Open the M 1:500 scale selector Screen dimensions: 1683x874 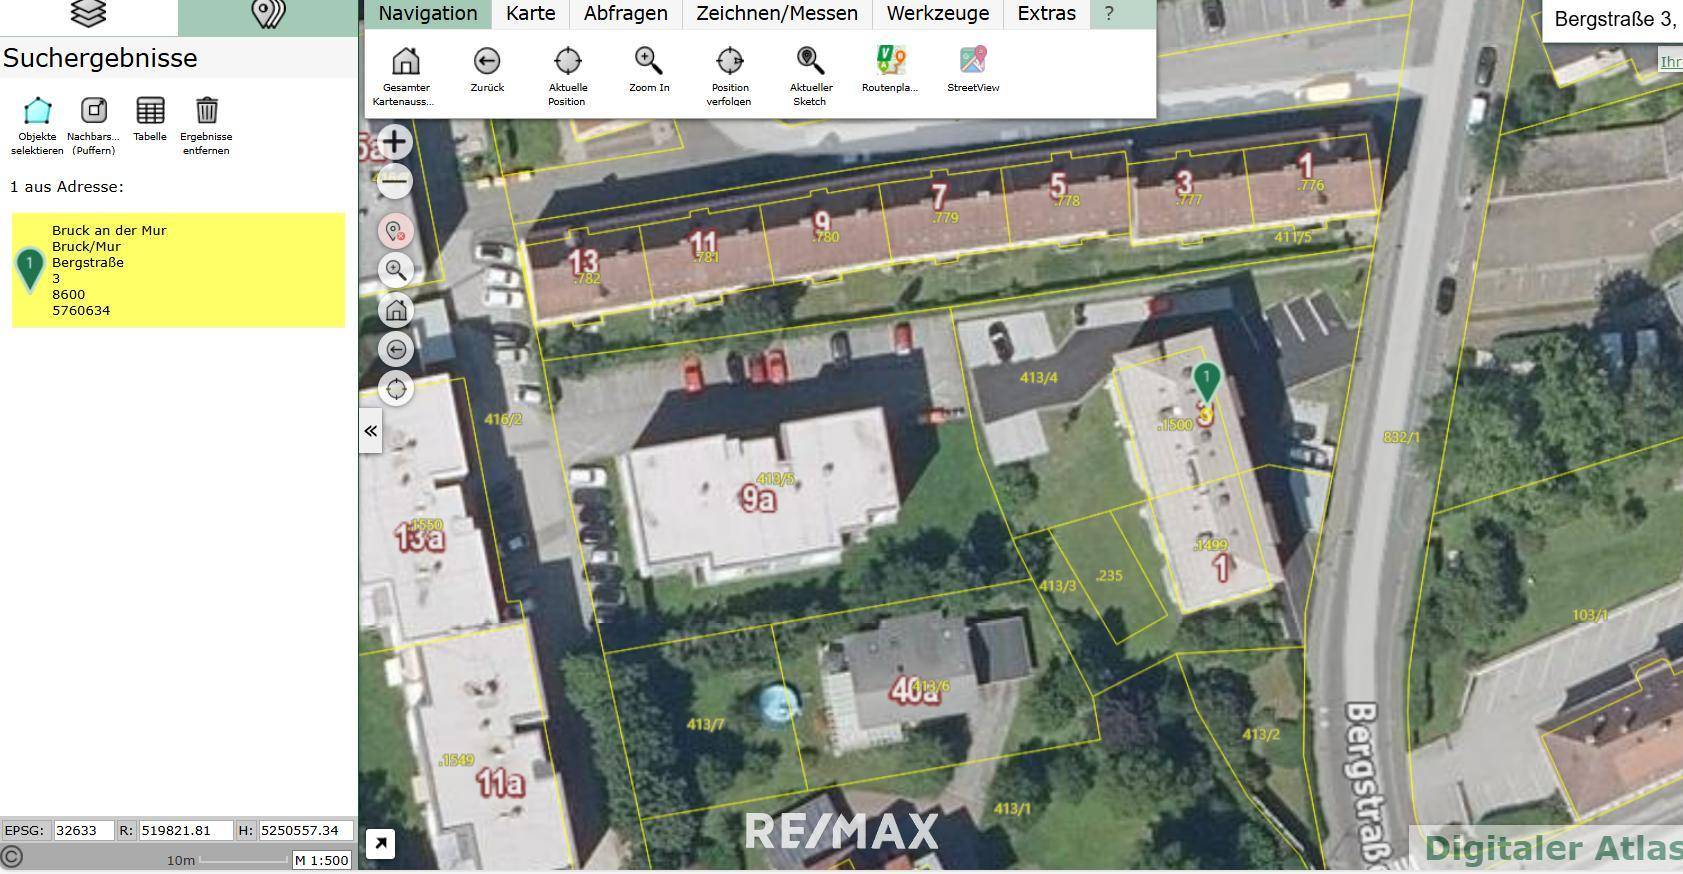pos(321,860)
